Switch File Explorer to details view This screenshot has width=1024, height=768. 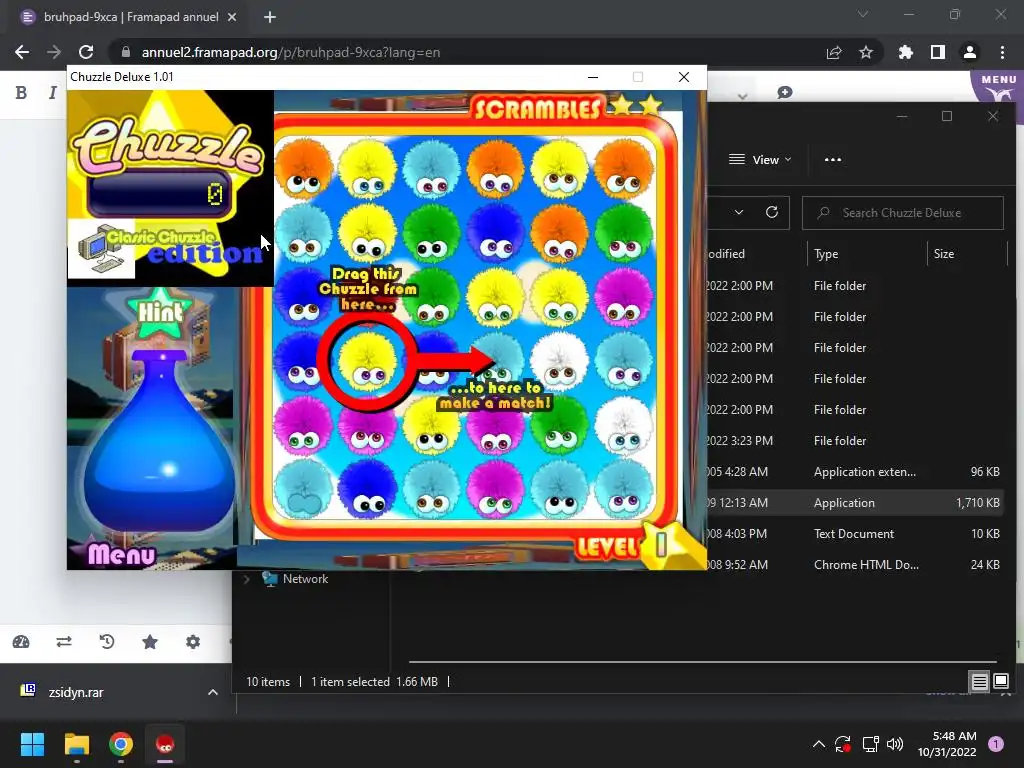tap(980, 682)
